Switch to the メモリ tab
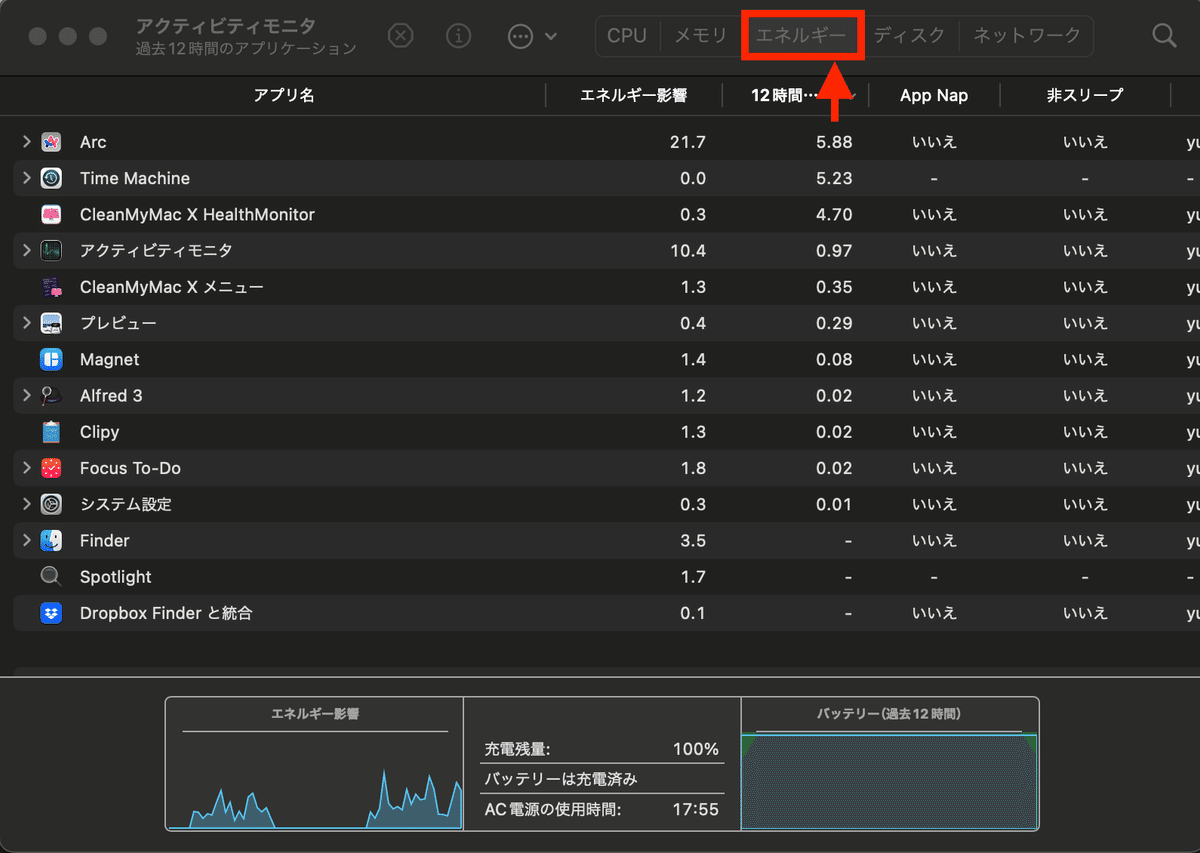The image size is (1200, 853). pyautogui.click(x=701, y=36)
